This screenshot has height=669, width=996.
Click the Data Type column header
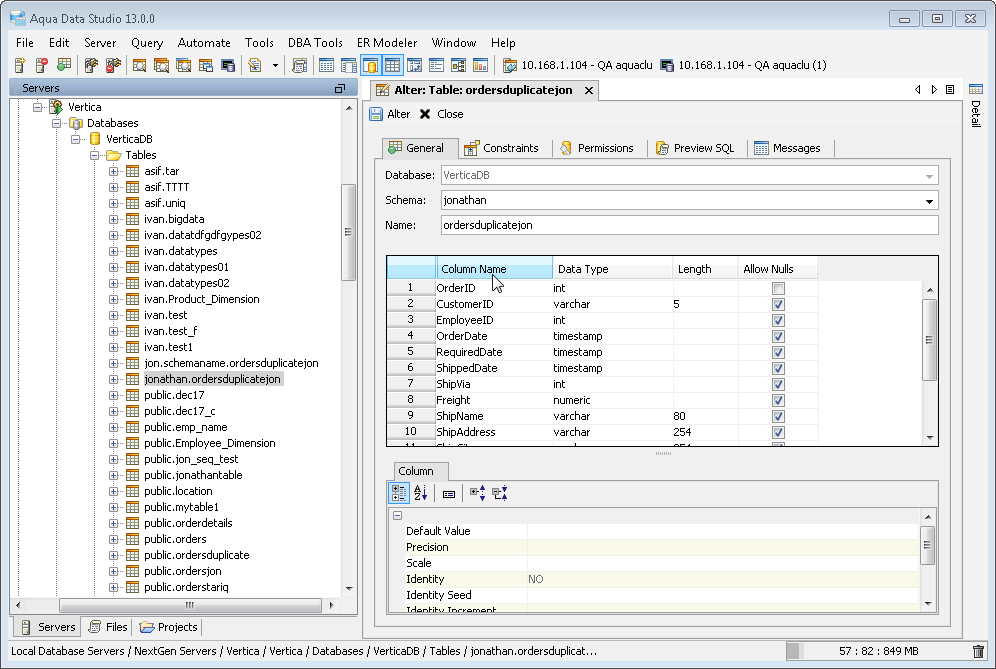612,269
